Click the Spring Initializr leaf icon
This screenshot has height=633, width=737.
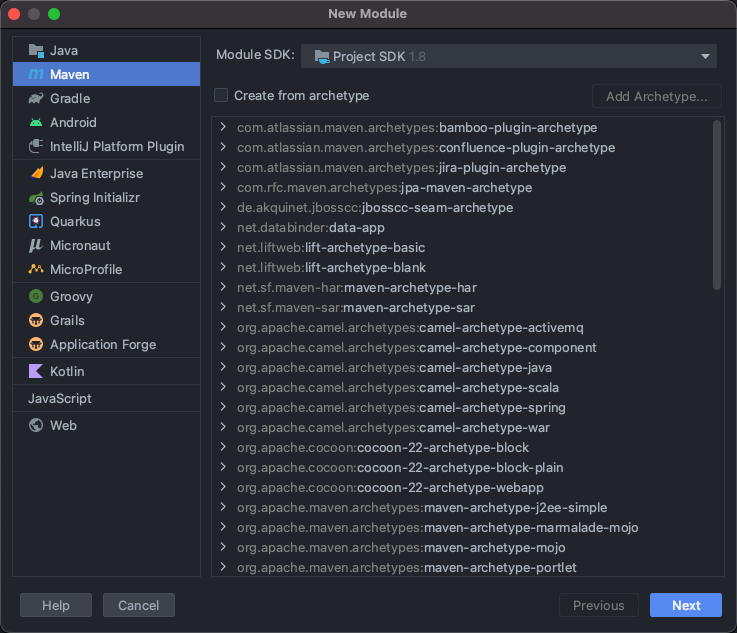pyautogui.click(x=36, y=198)
